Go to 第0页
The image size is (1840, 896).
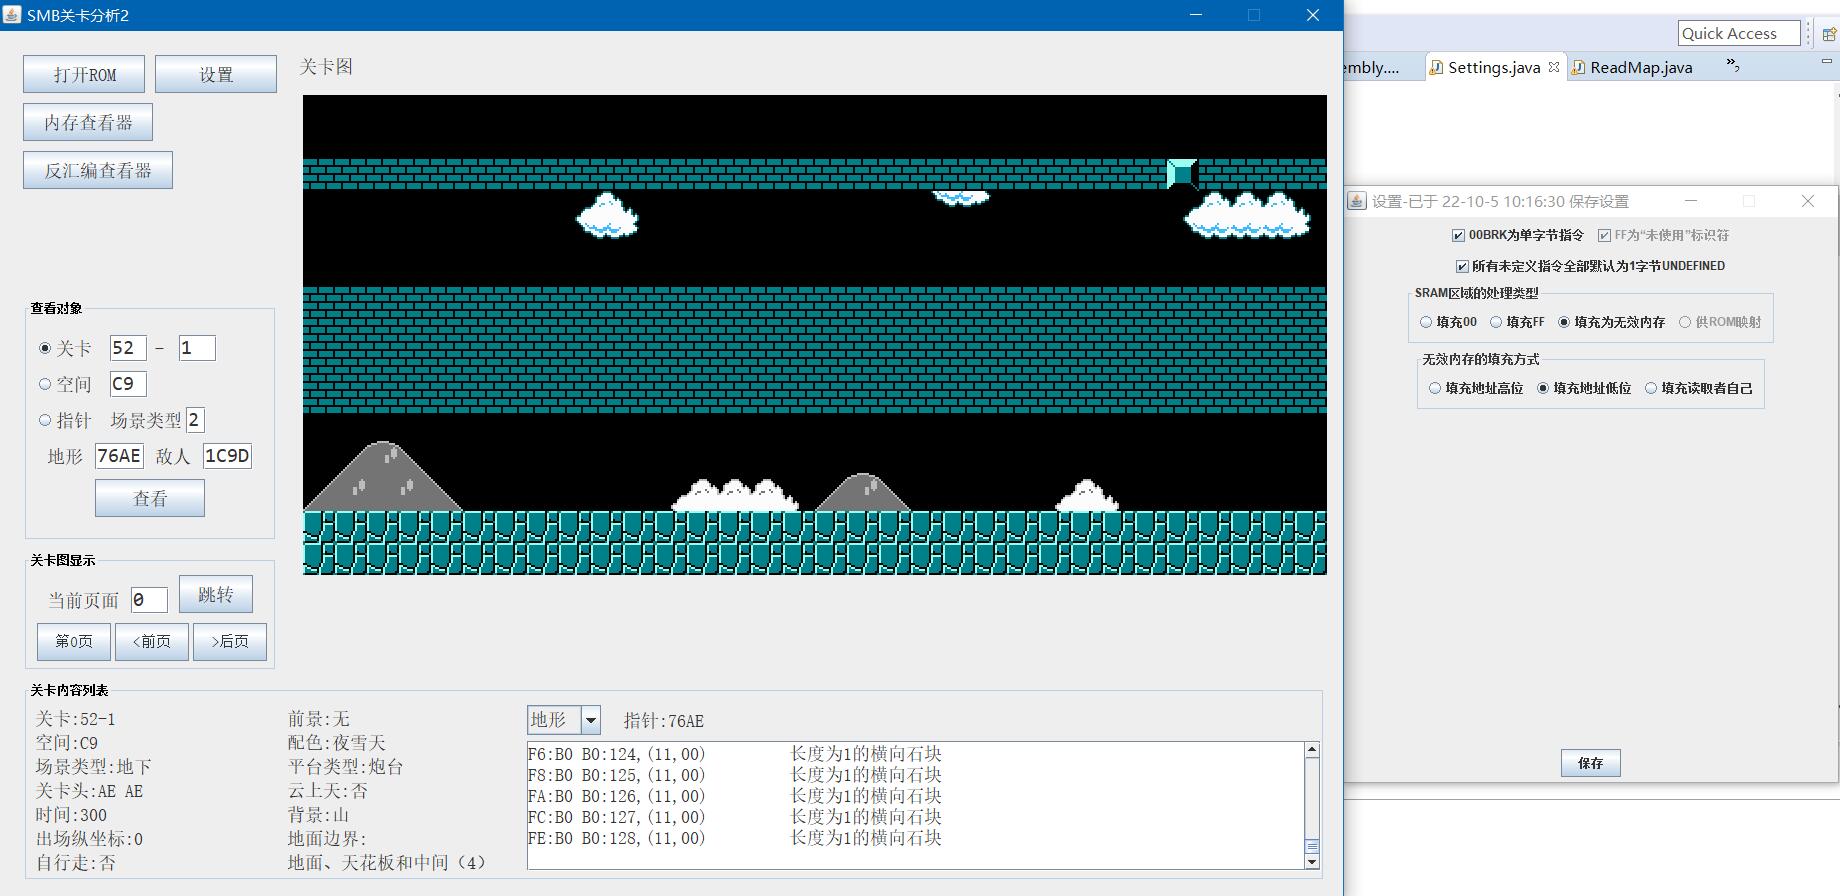pyautogui.click(x=74, y=641)
